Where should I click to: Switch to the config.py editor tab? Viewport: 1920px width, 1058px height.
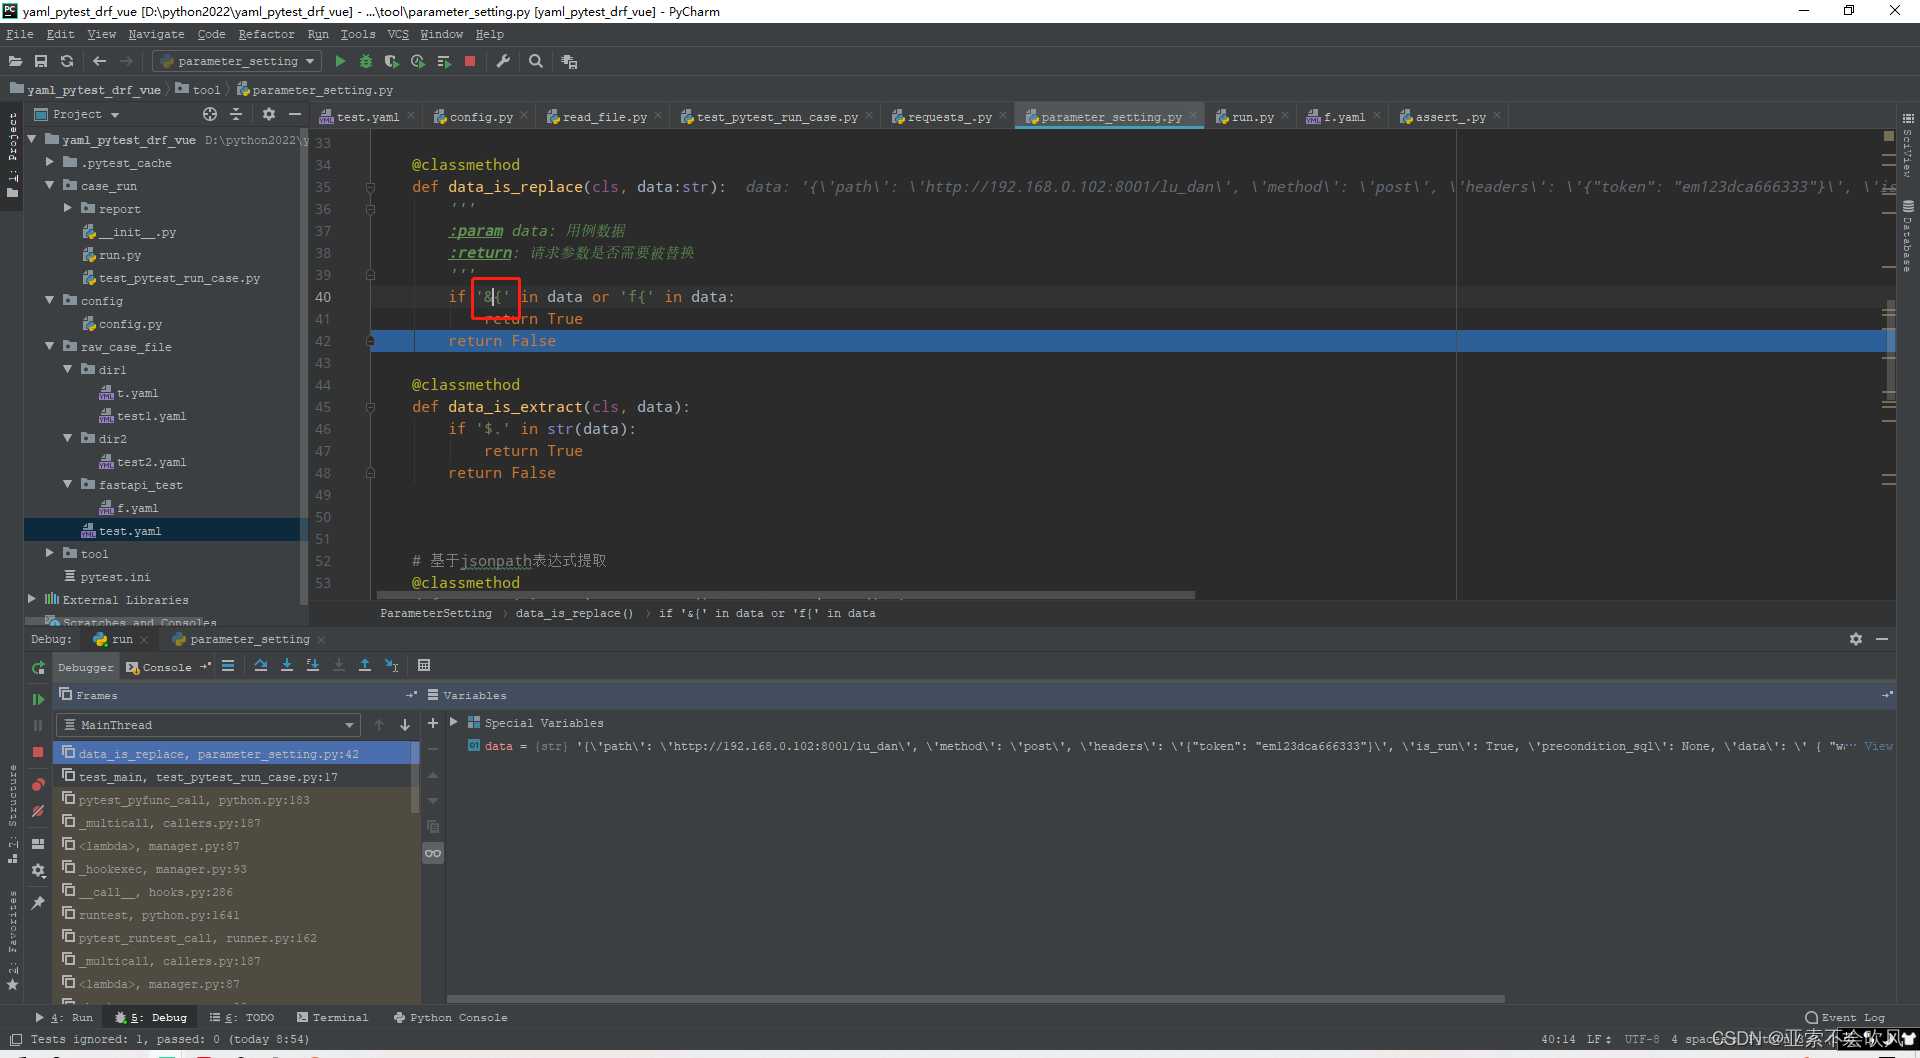point(481,117)
